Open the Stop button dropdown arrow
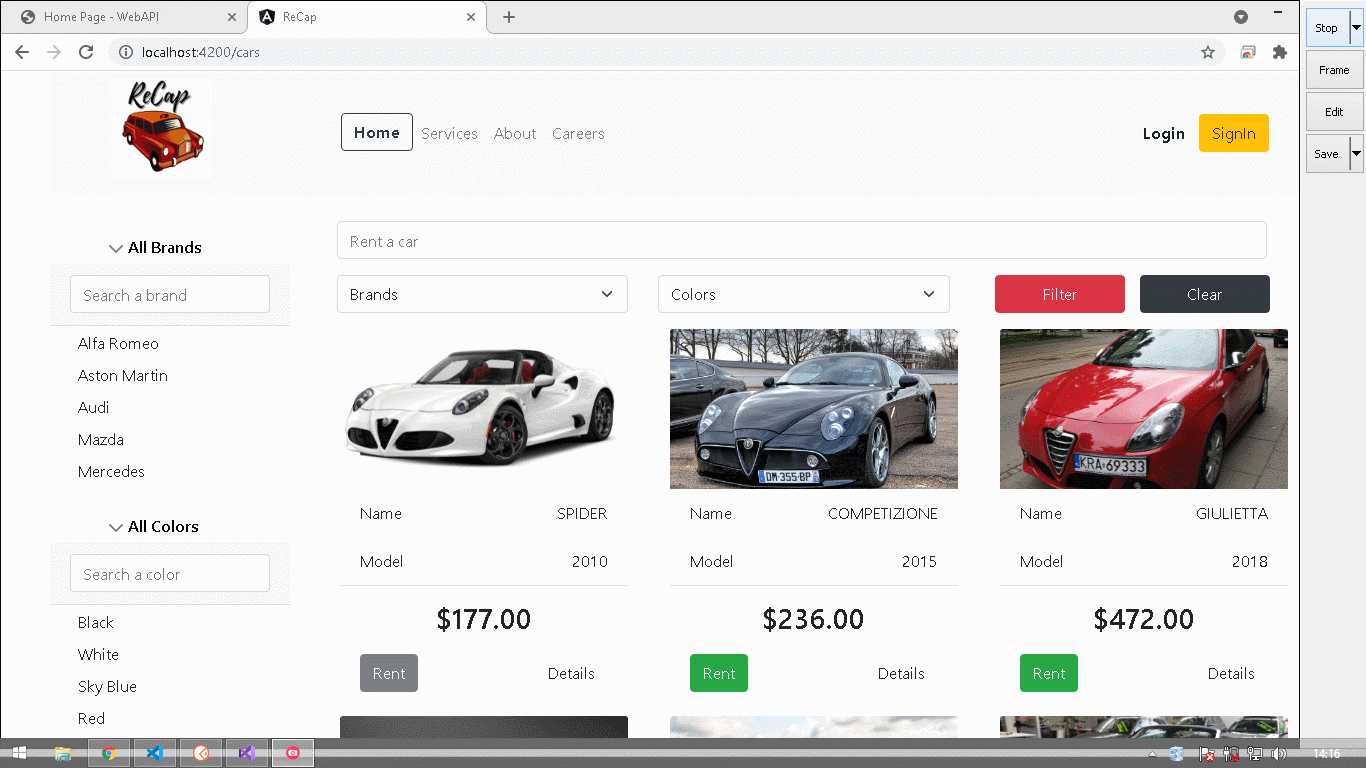Viewport: 1366px width, 768px height. click(x=1356, y=28)
